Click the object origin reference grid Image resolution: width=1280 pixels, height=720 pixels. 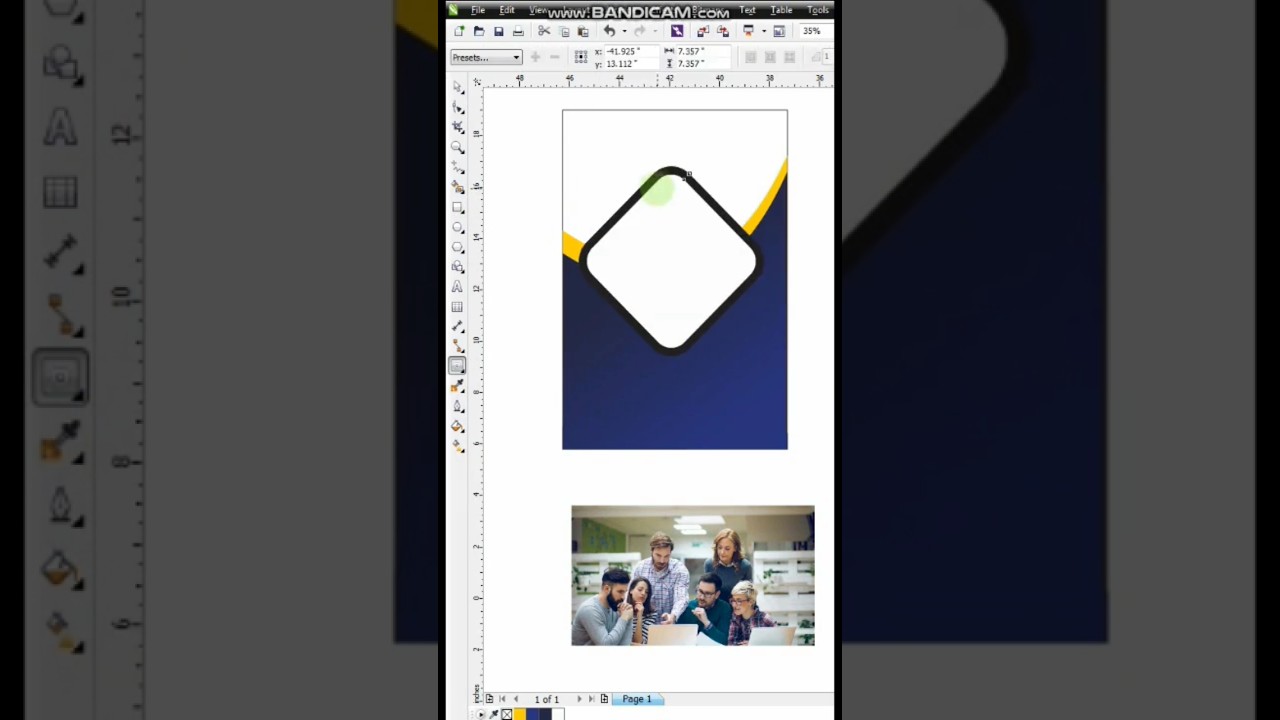coord(581,57)
